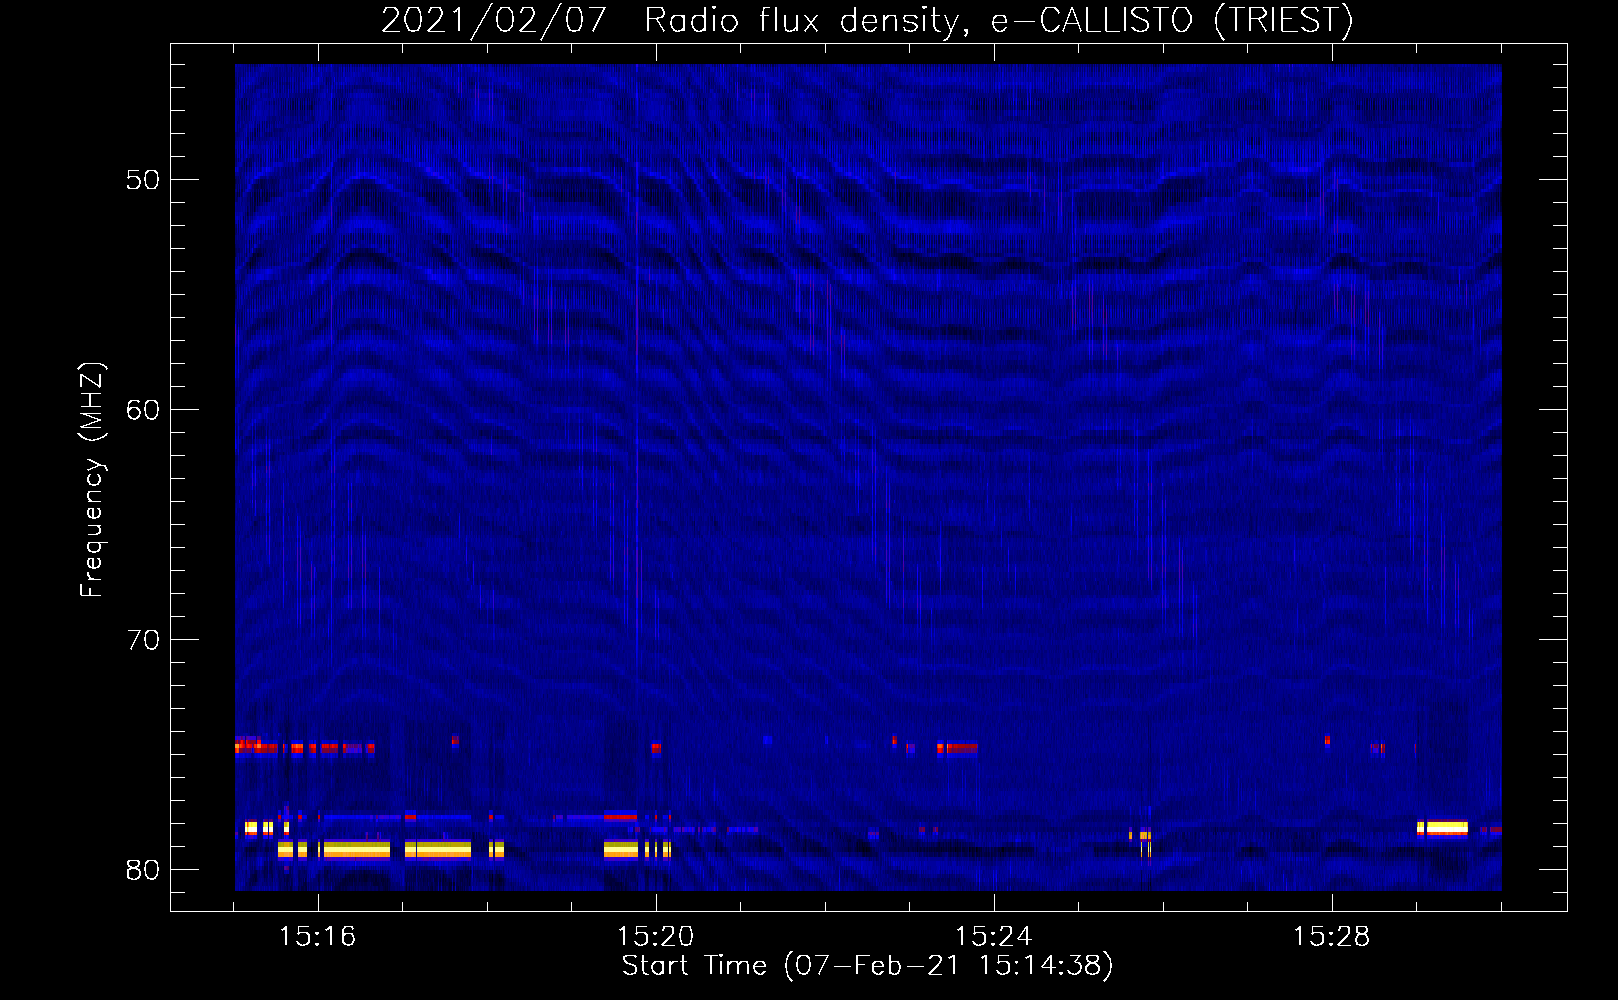The height and width of the screenshot is (1000, 1618).
Task: Click the plot title '2021/02/07 Radio flux density'
Action: tap(867, 20)
